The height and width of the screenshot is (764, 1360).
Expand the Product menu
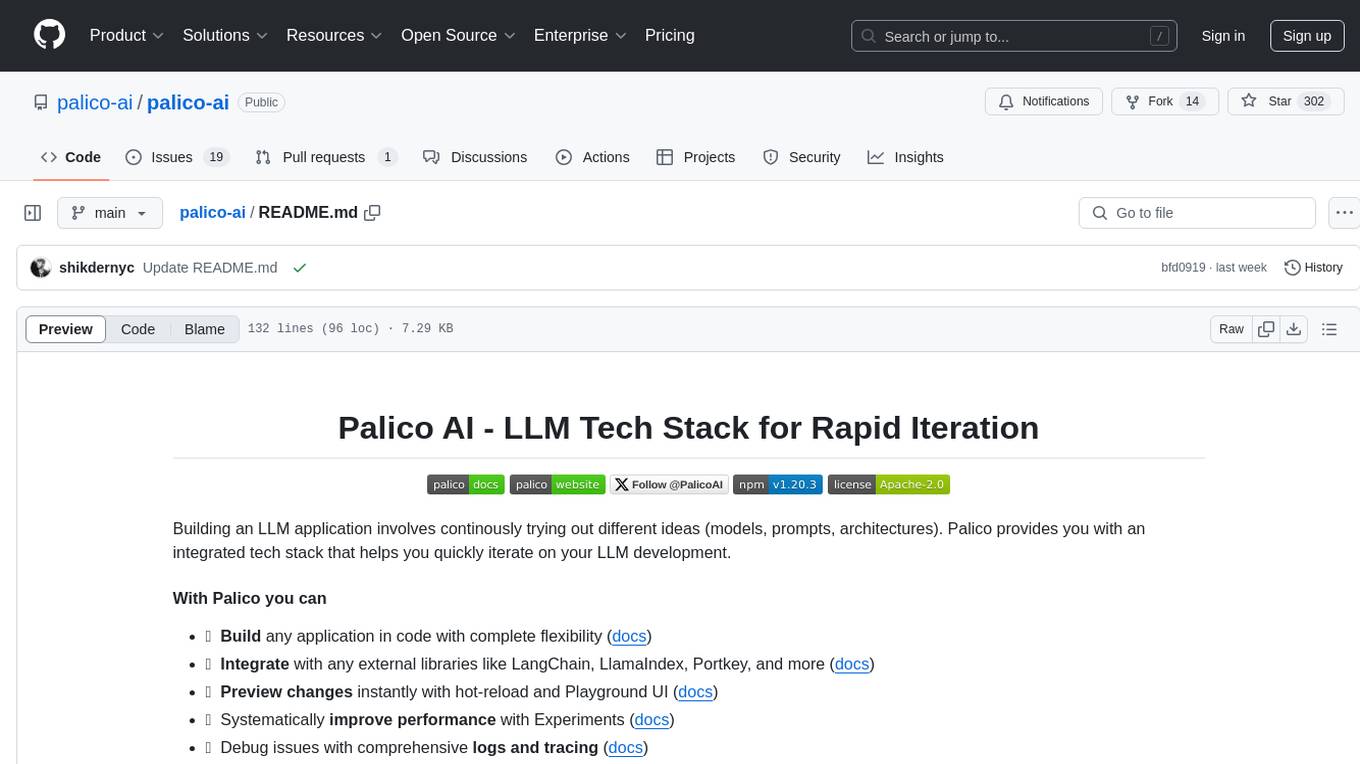127,35
